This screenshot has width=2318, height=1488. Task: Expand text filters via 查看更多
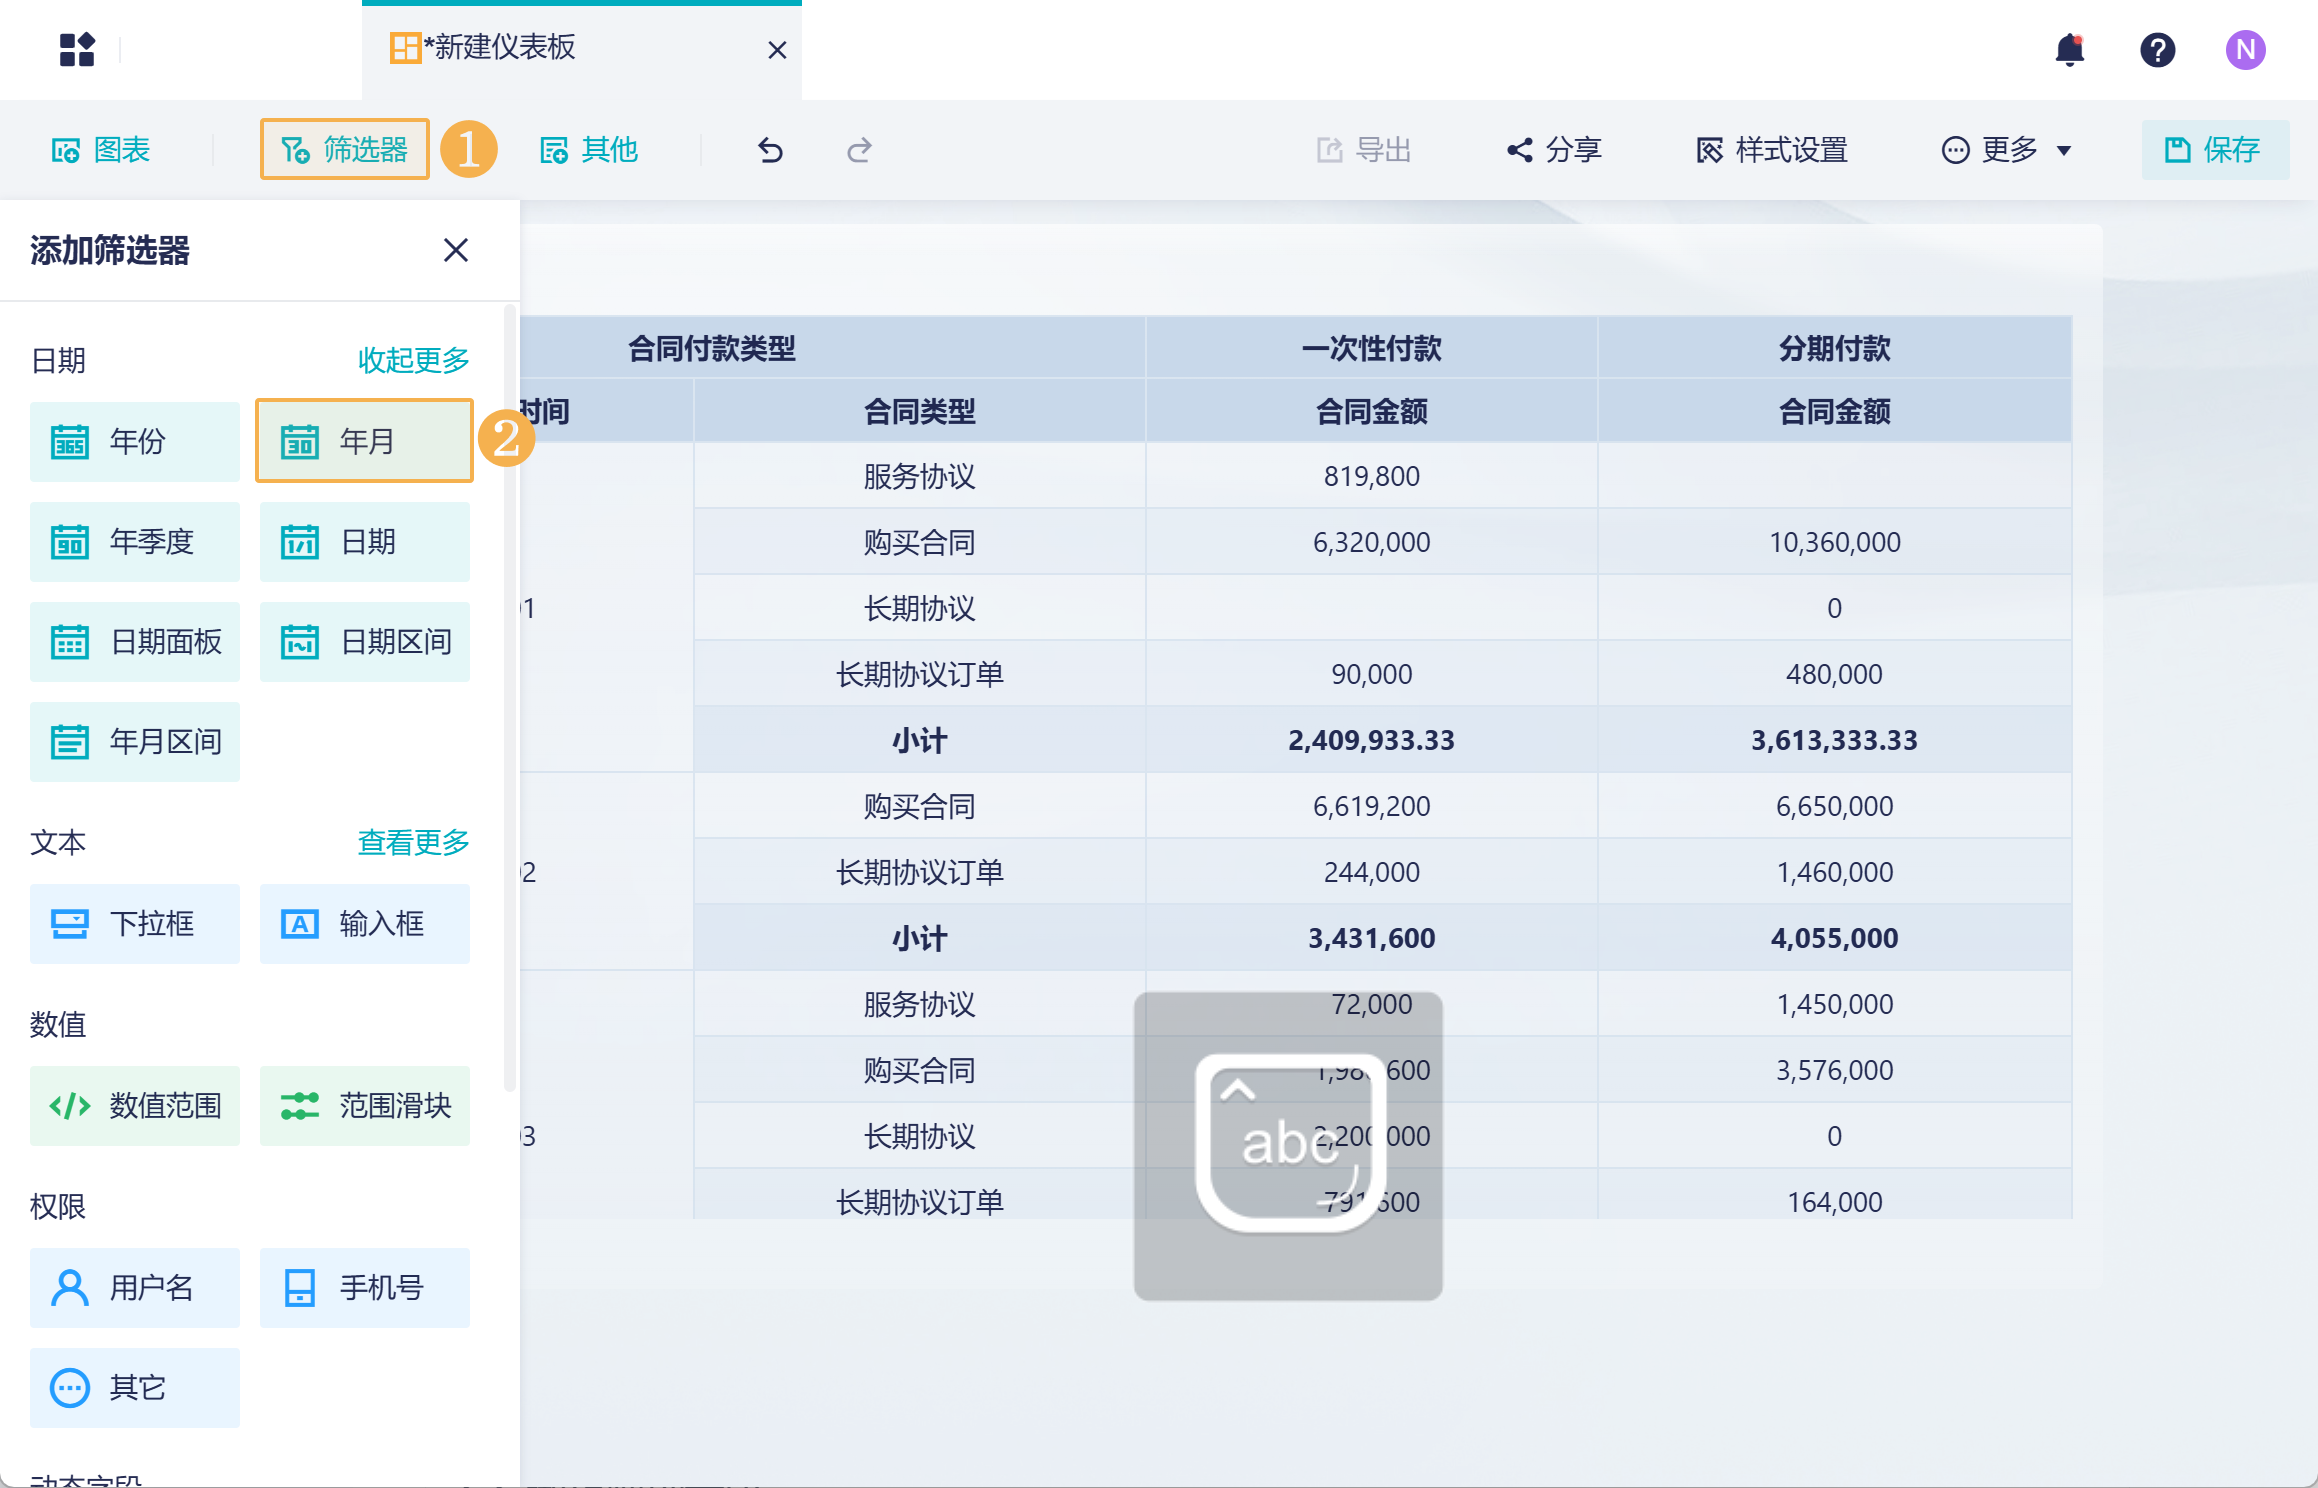tap(413, 843)
